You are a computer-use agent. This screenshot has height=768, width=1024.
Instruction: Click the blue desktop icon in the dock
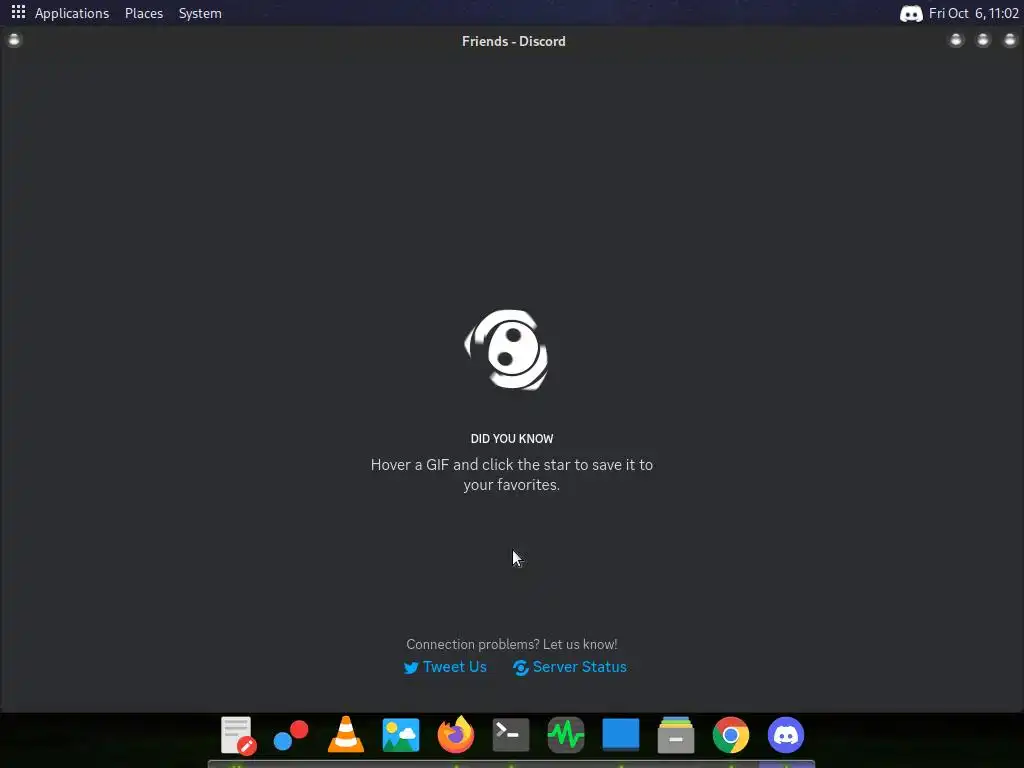pos(620,735)
